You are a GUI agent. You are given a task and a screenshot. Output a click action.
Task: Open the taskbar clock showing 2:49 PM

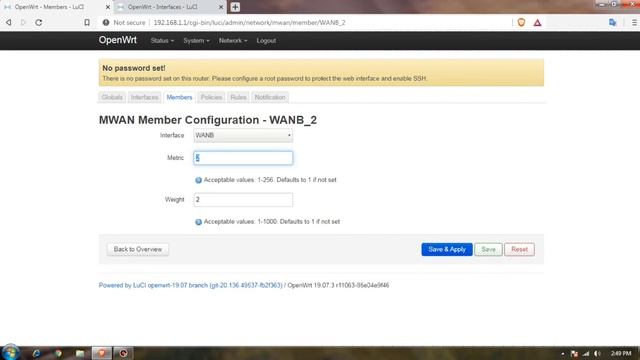(621, 353)
